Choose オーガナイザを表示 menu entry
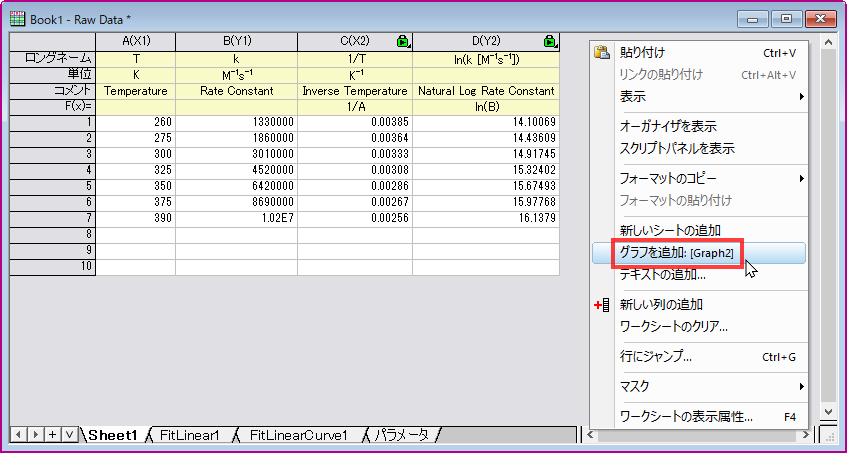The height and width of the screenshot is (453, 847). tap(699, 127)
